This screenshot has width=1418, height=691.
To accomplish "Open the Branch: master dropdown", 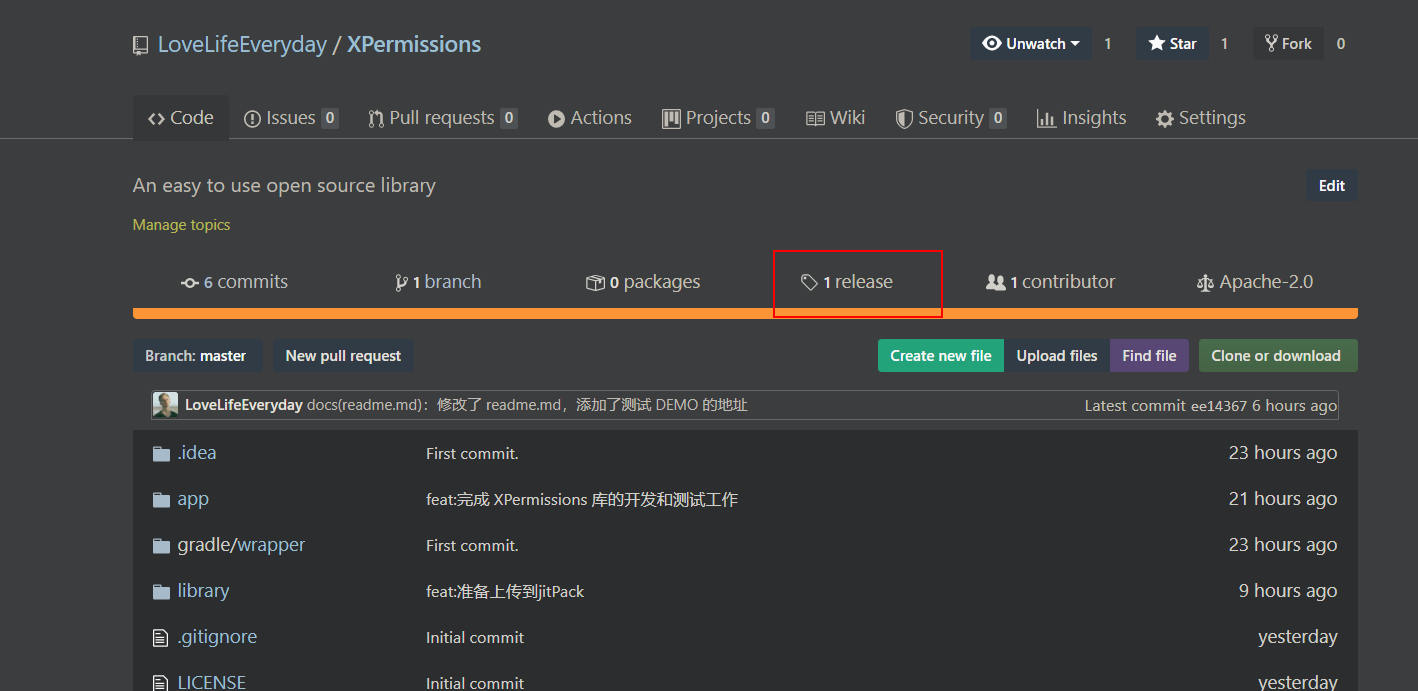I will pyautogui.click(x=198, y=356).
